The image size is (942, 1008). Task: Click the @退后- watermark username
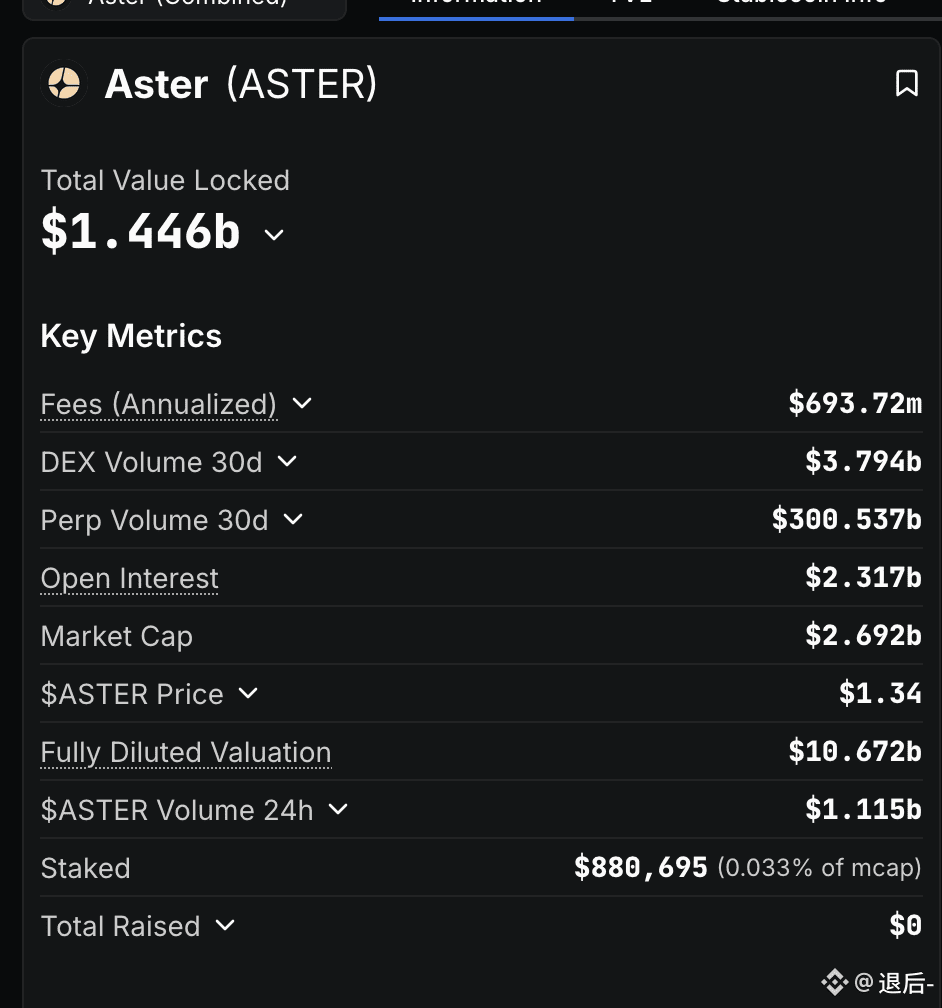coord(893,982)
